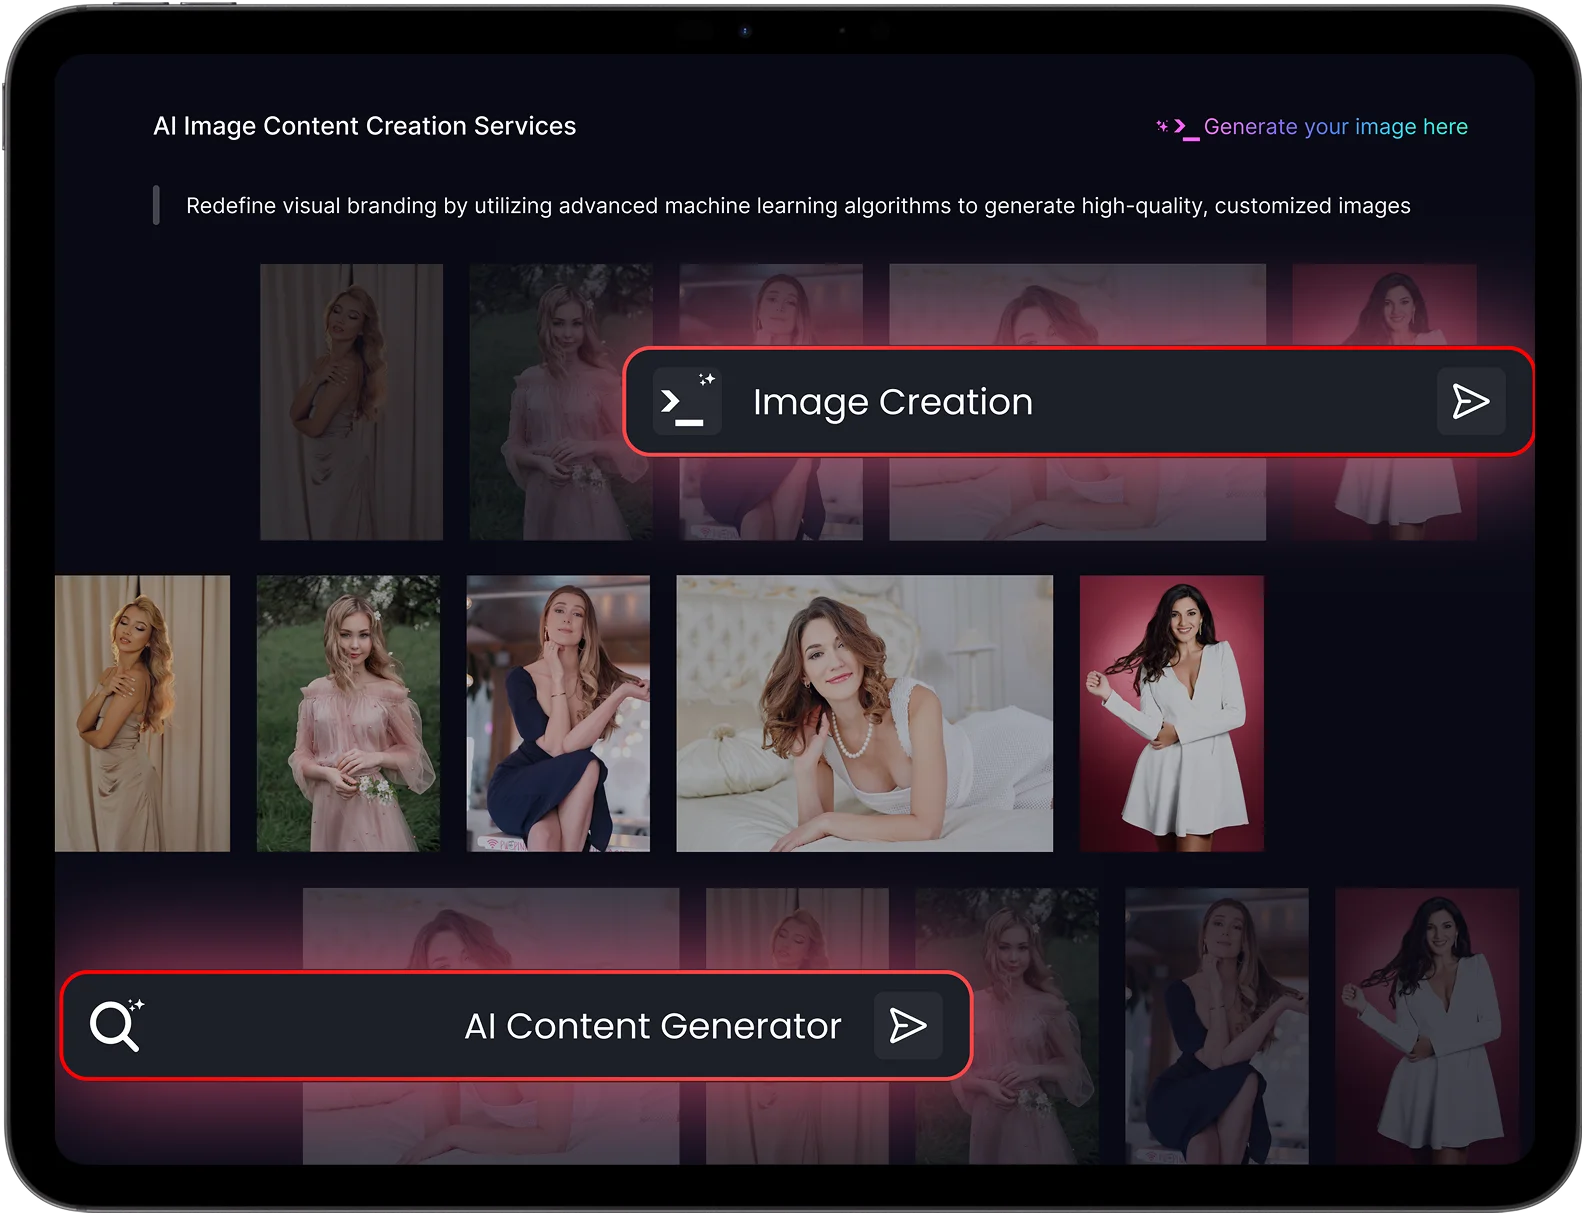Select dimmed bottom-row white dress red thumbnail
This screenshot has height=1213, width=1582.
(1427, 1026)
